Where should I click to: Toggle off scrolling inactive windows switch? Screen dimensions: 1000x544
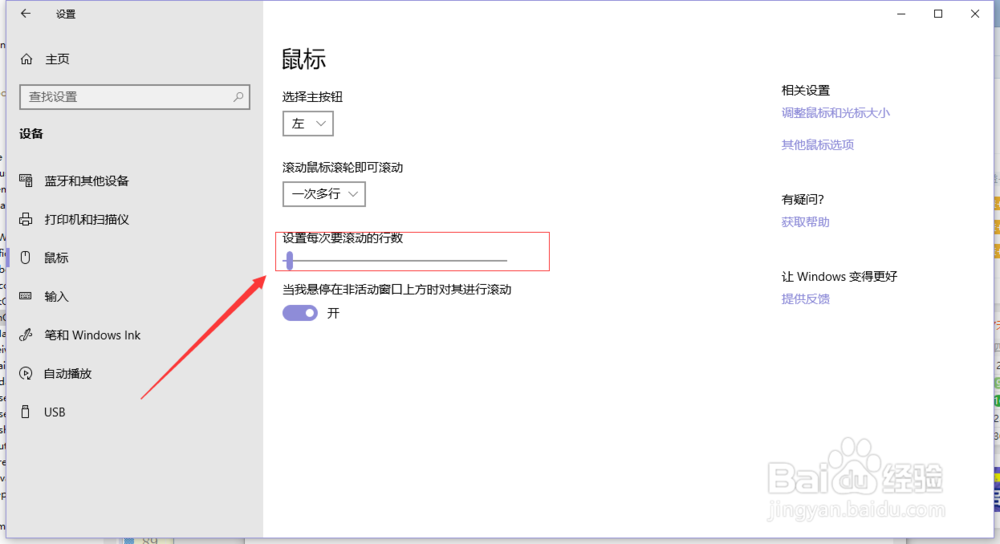pyautogui.click(x=300, y=313)
